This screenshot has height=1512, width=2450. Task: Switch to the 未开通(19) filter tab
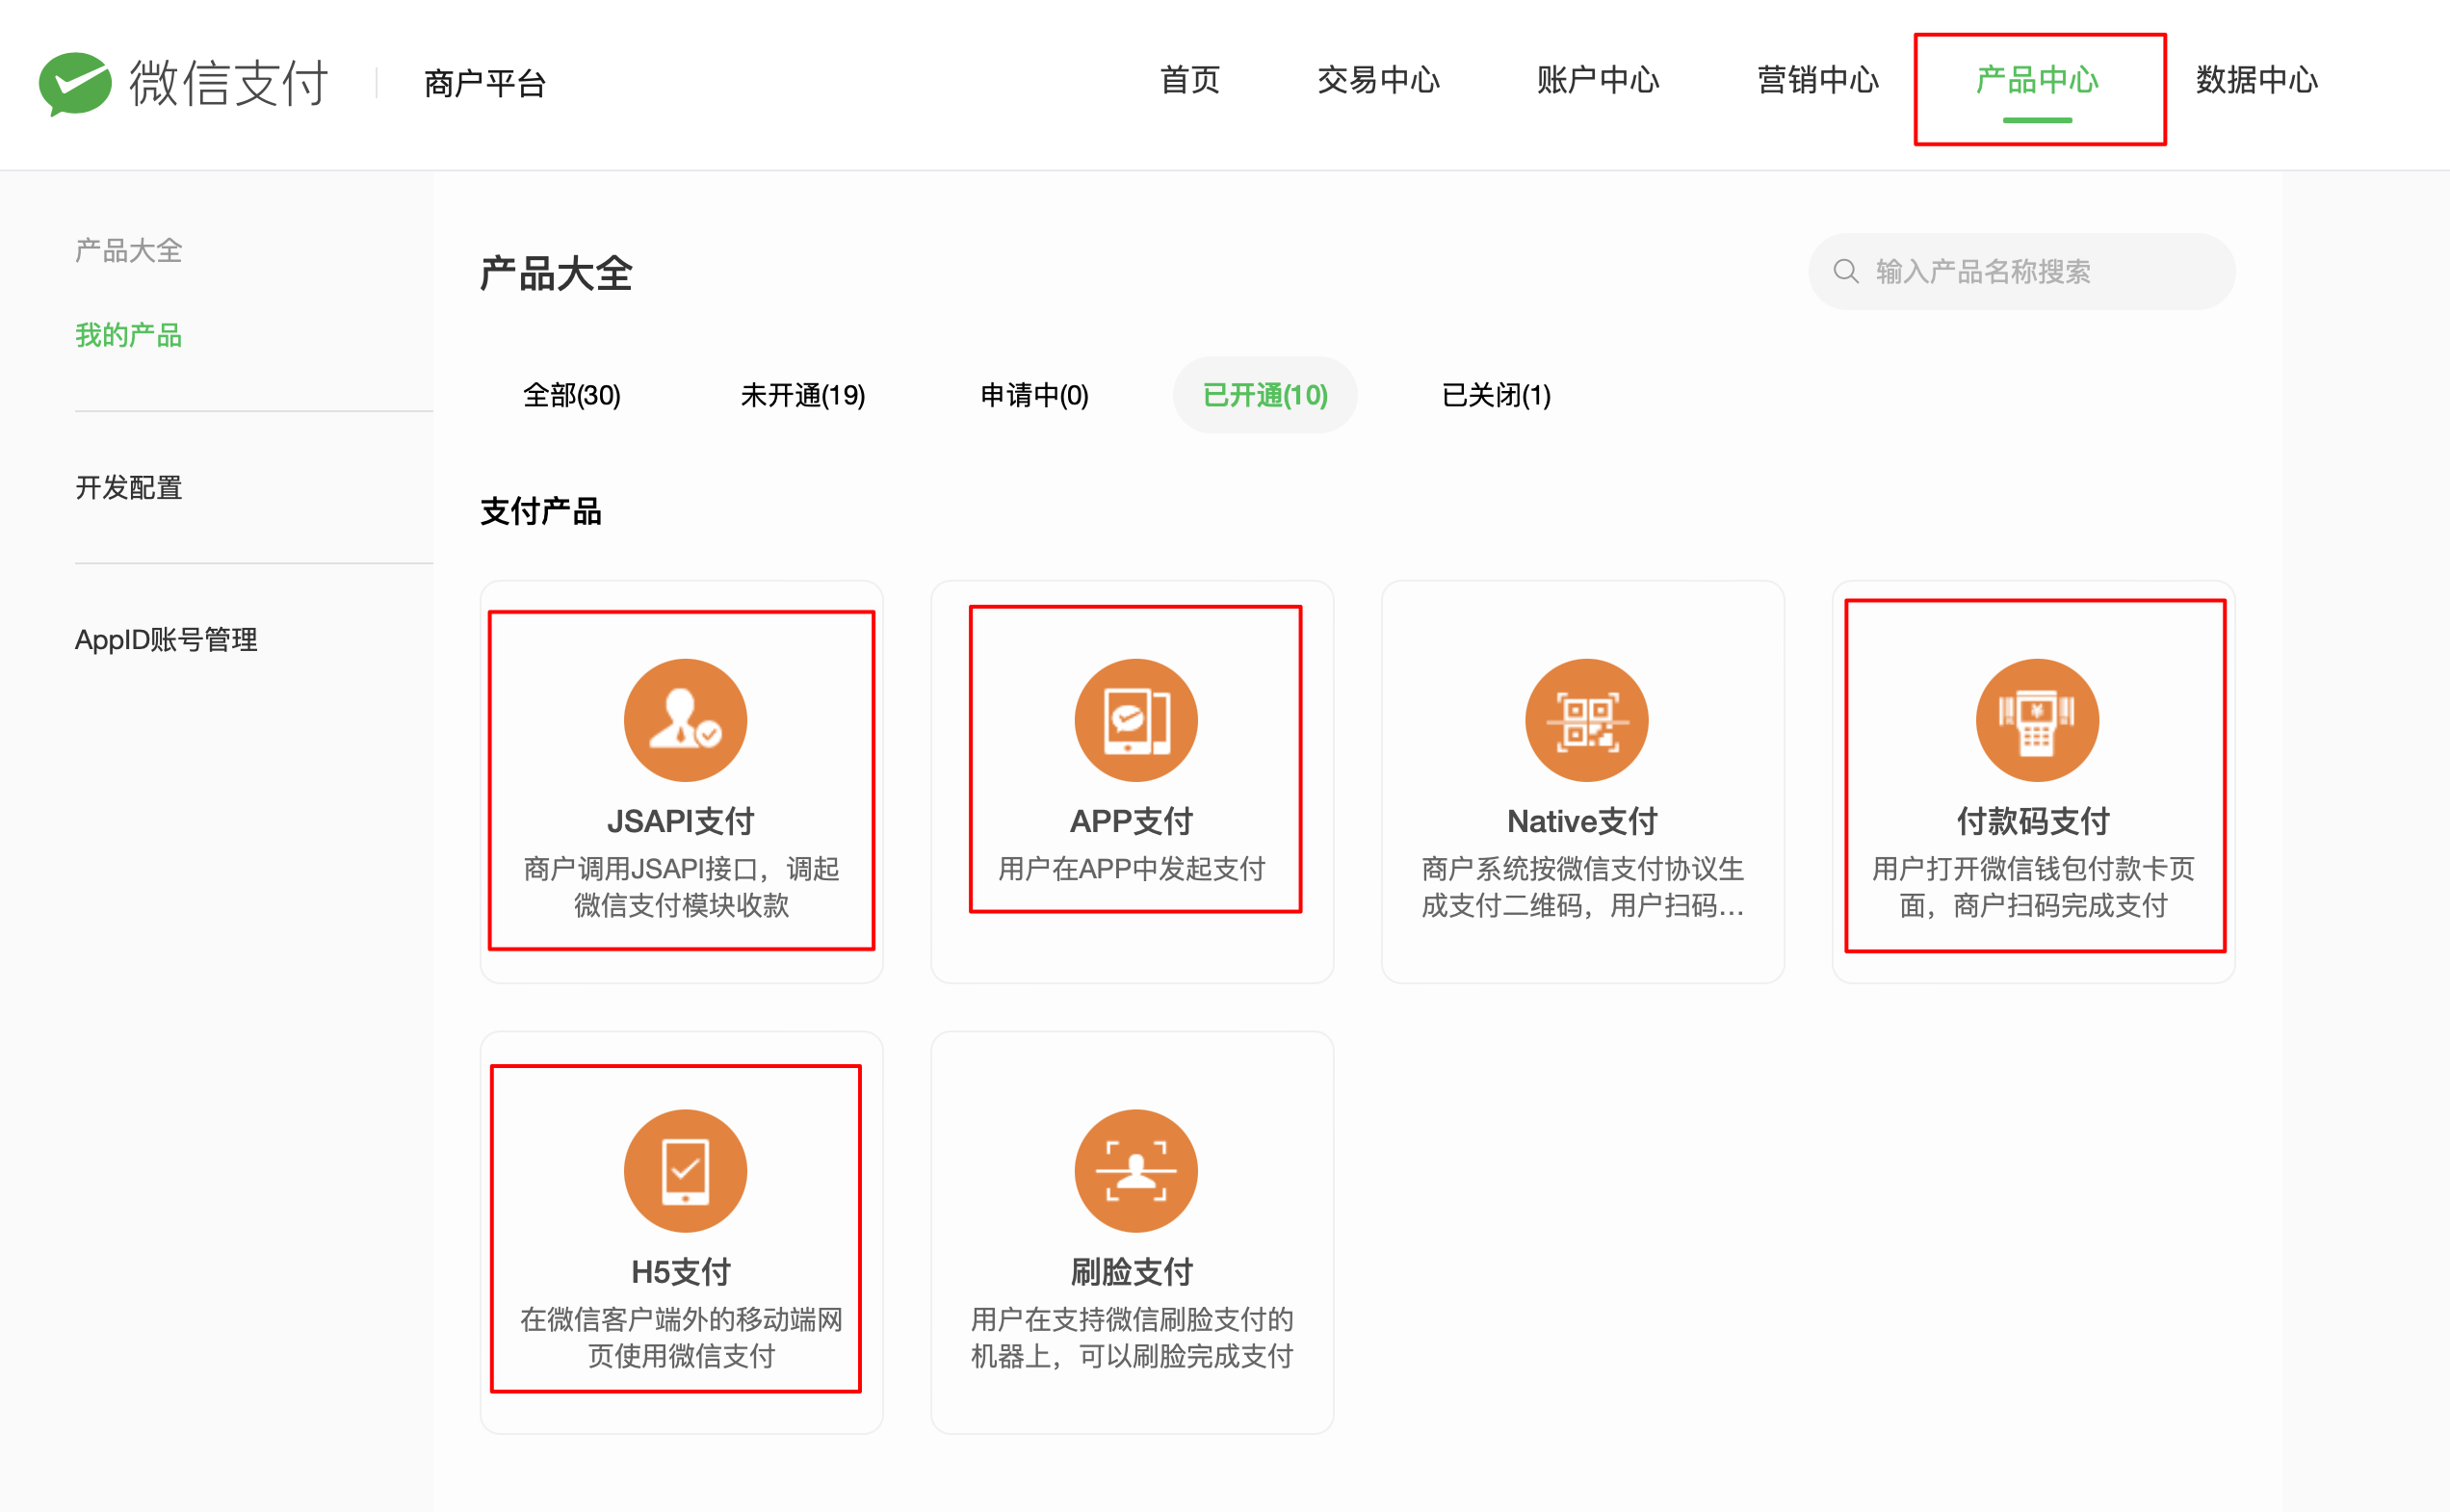[x=802, y=395]
